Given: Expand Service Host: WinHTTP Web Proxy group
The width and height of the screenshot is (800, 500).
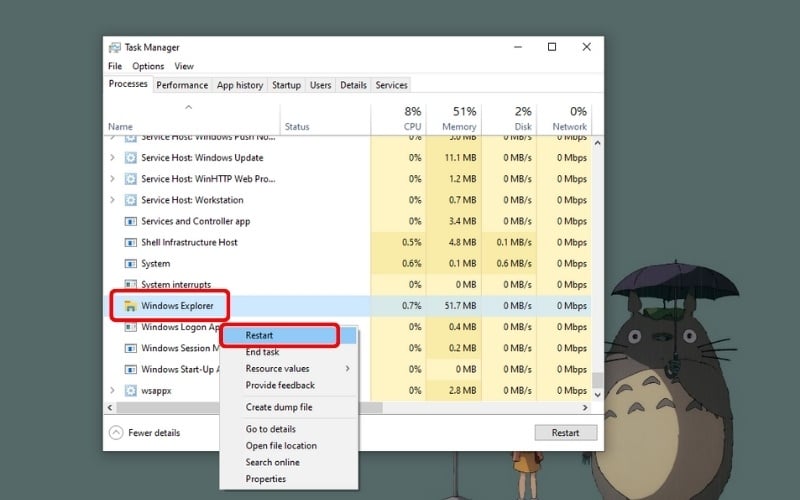Looking at the screenshot, I should tap(112, 179).
